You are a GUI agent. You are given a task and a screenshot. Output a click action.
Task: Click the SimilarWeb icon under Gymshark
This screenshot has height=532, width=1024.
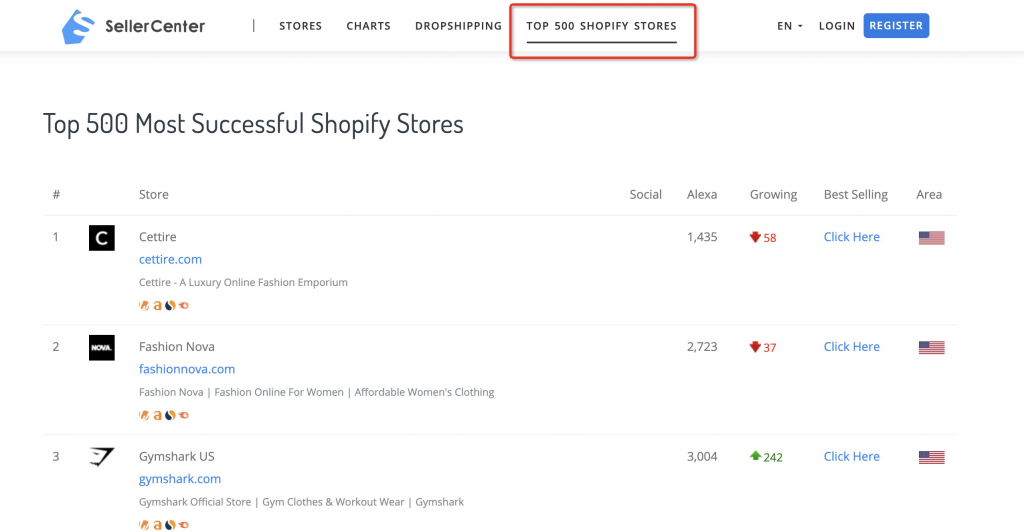170,525
